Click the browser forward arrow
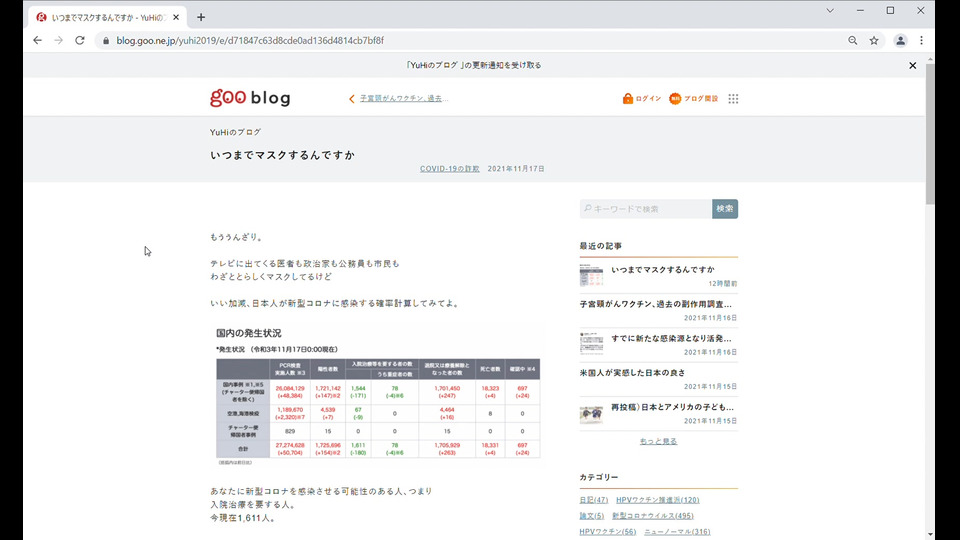The width and height of the screenshot is (960, 540). point(58,40)
